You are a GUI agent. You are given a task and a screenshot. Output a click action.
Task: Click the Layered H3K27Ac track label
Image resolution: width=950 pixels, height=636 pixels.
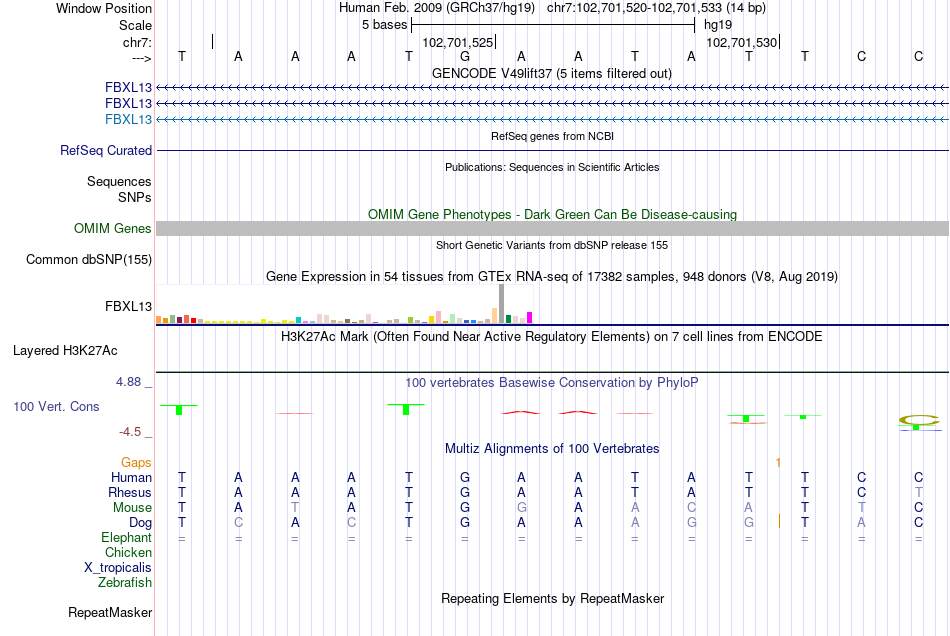point(65,351)
